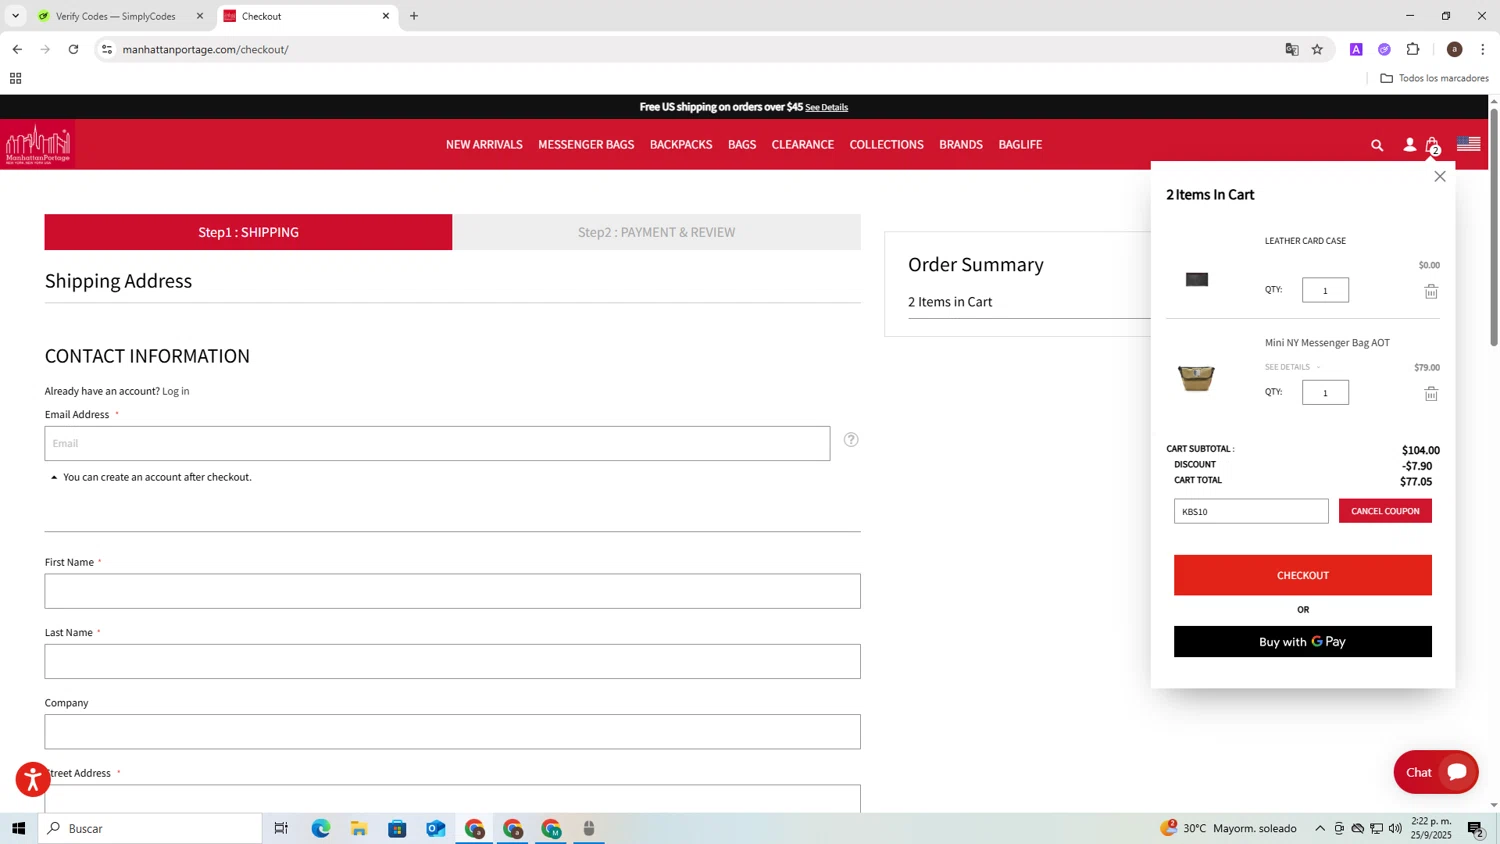Open the accessibility widget icon
Image resolution: width=1500 pixels, height=844 pixels.
coord(32,779)
